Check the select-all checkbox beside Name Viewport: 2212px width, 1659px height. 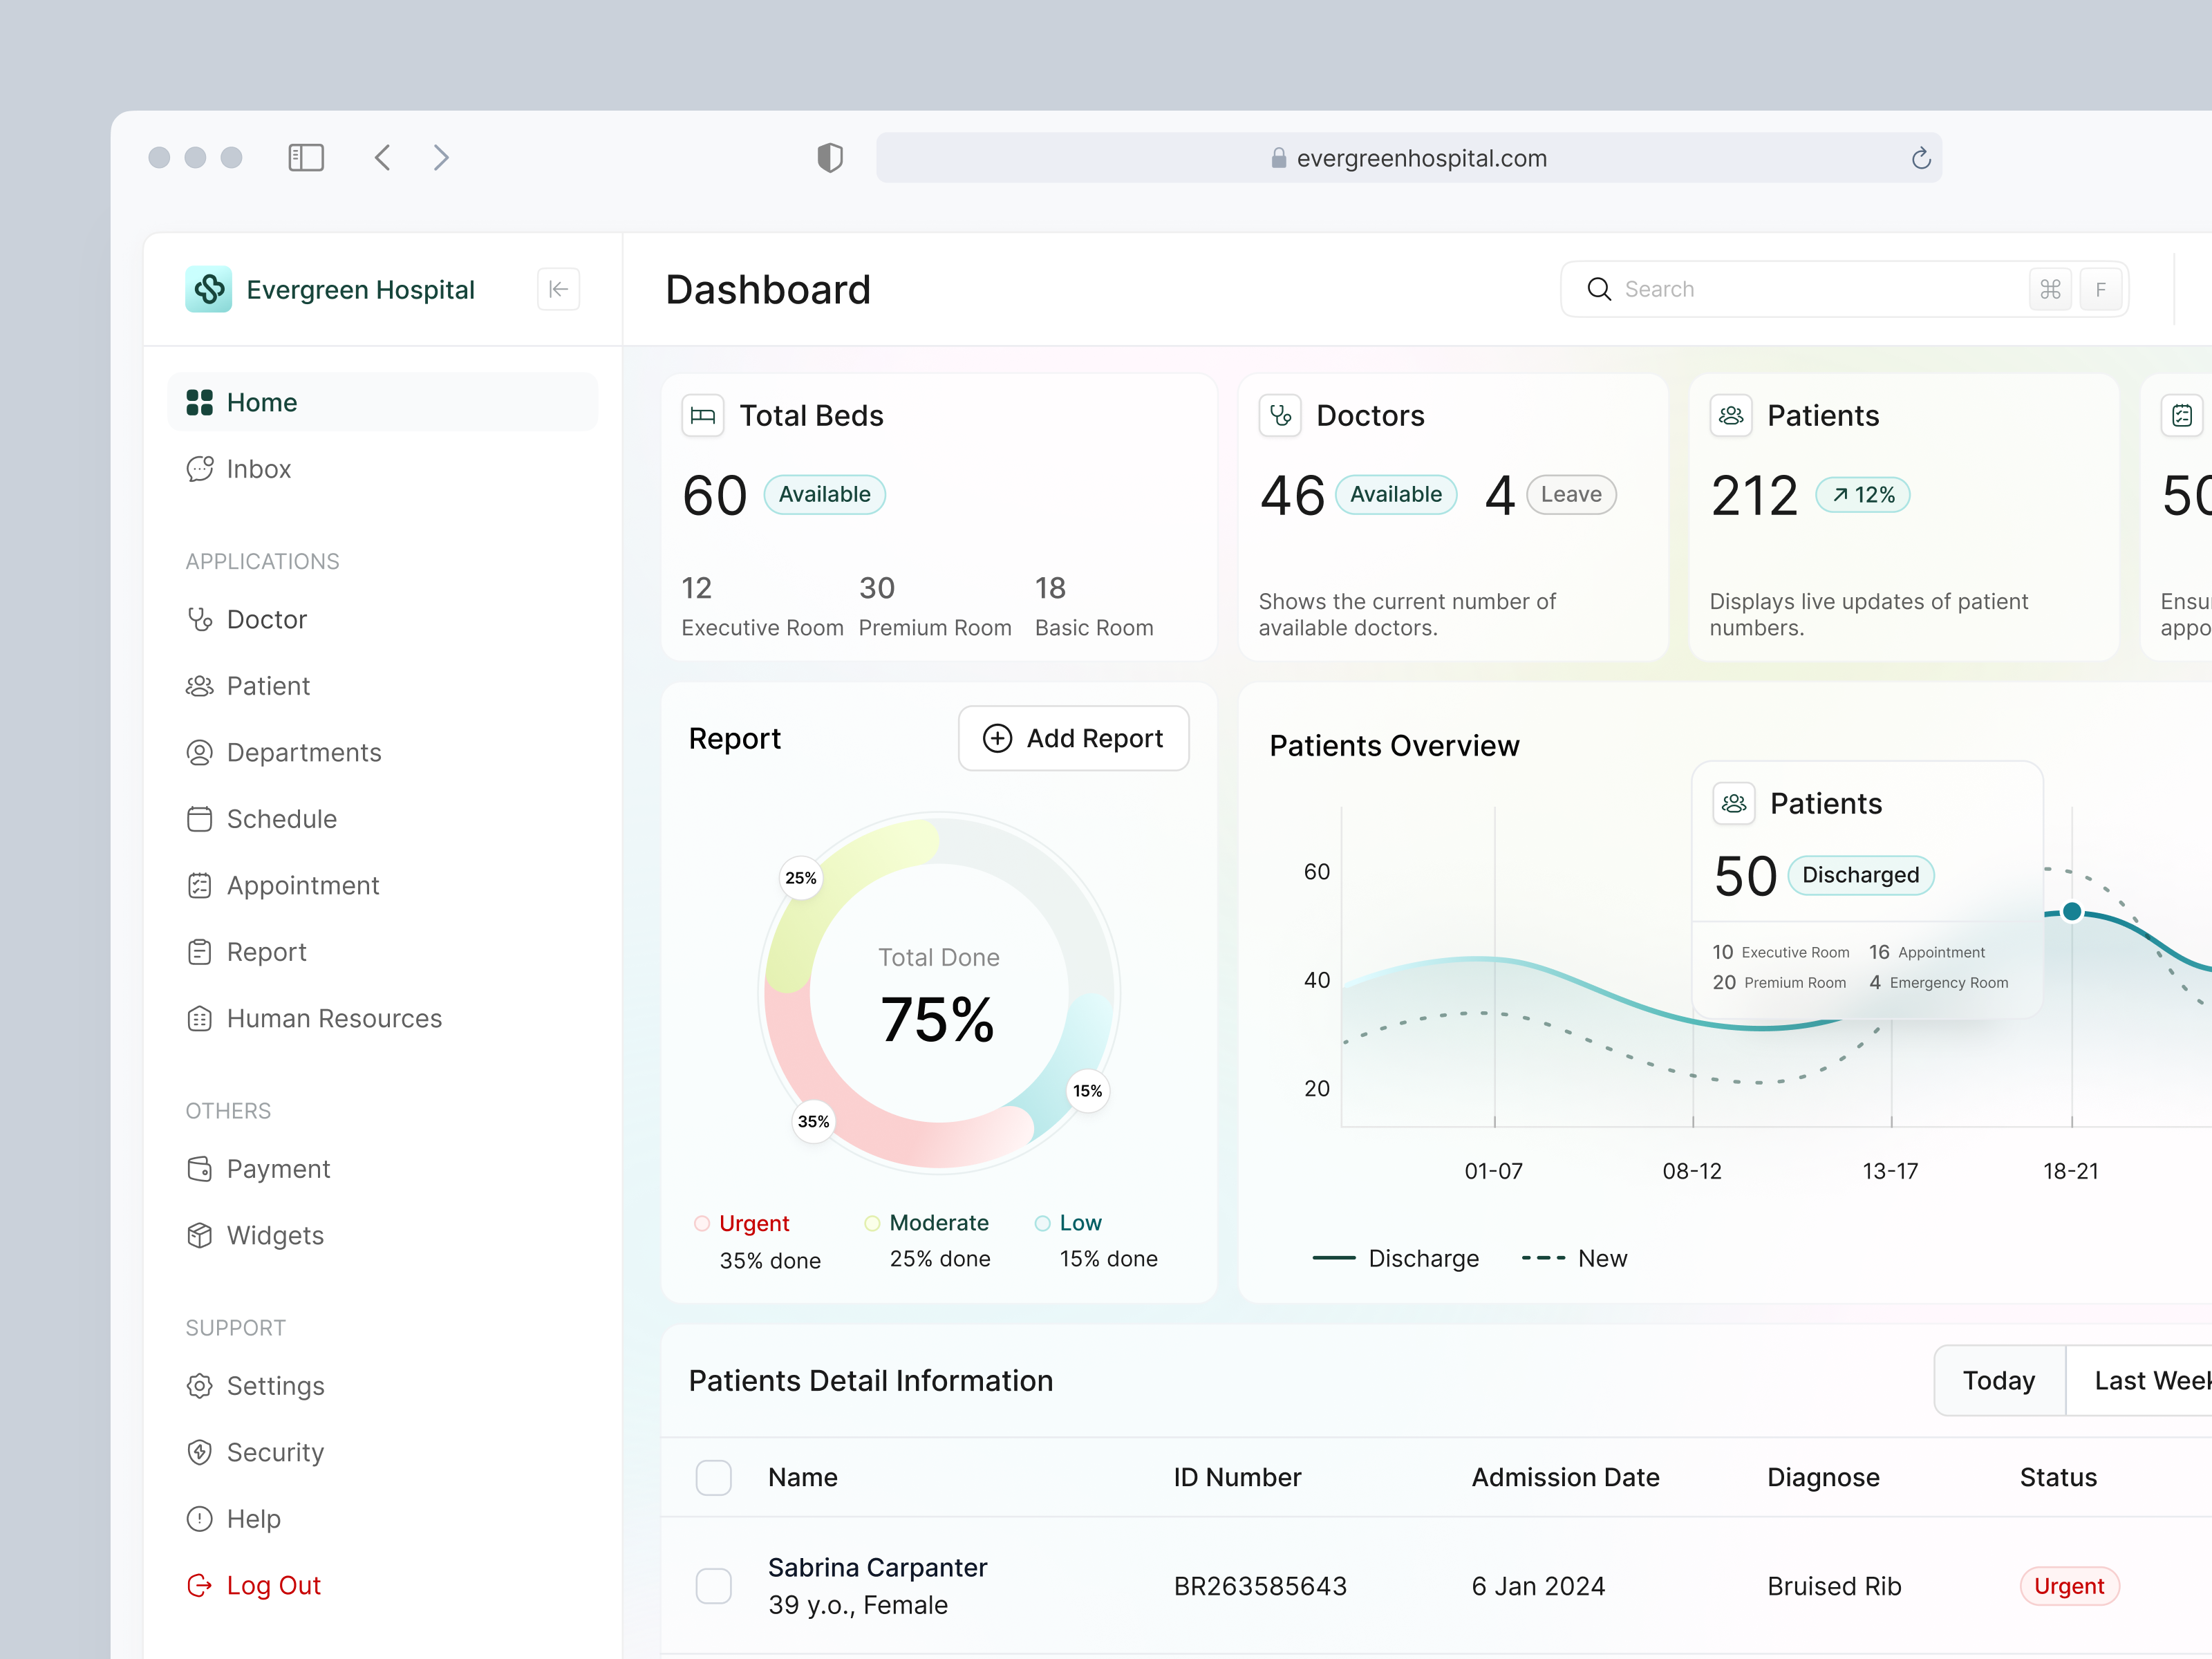click(x=713, y=1477)
